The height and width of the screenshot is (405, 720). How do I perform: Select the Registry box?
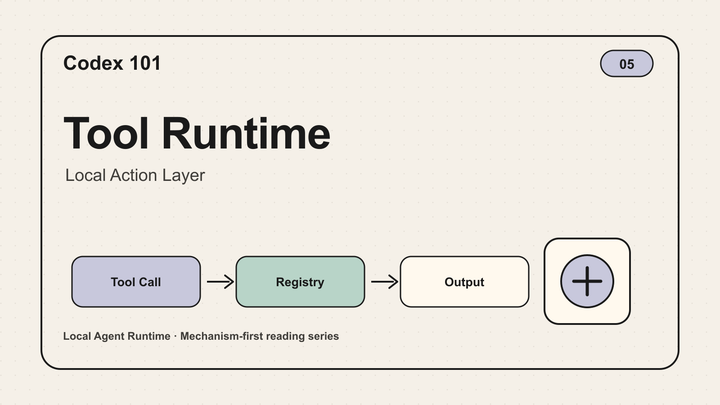(x=300, y=281)
